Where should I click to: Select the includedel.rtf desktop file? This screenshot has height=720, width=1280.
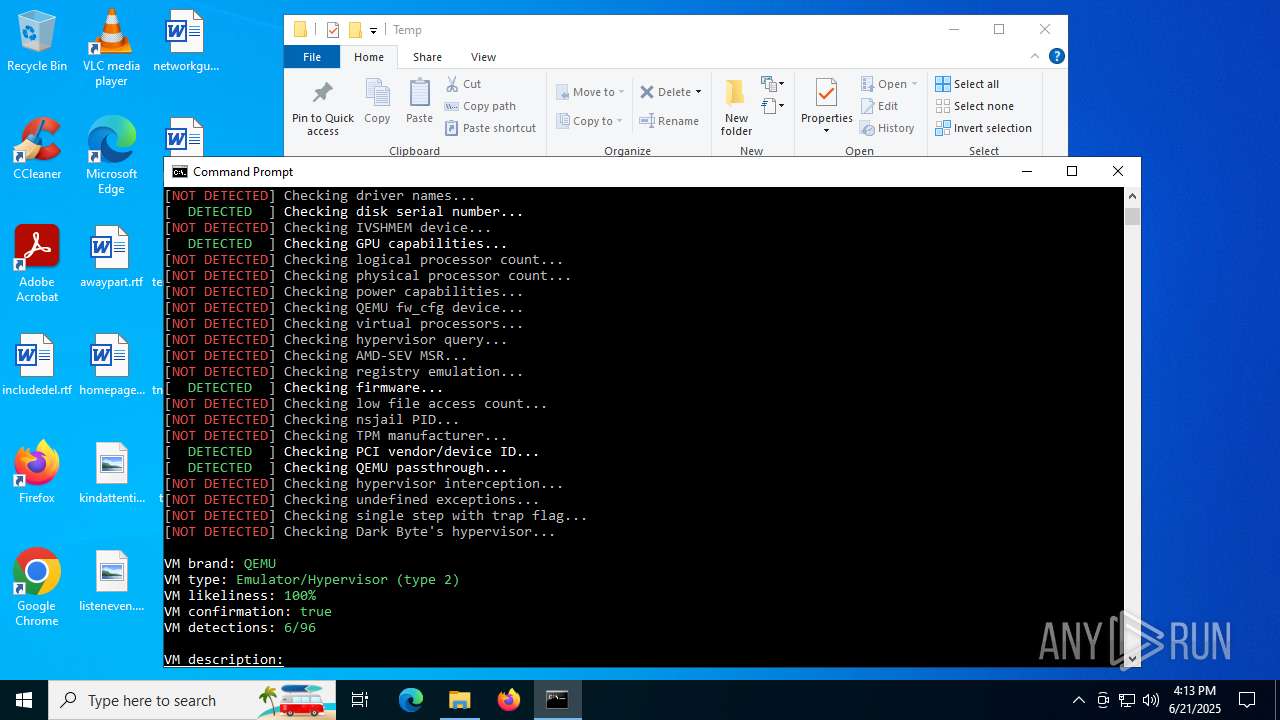(x=37, y=366)
